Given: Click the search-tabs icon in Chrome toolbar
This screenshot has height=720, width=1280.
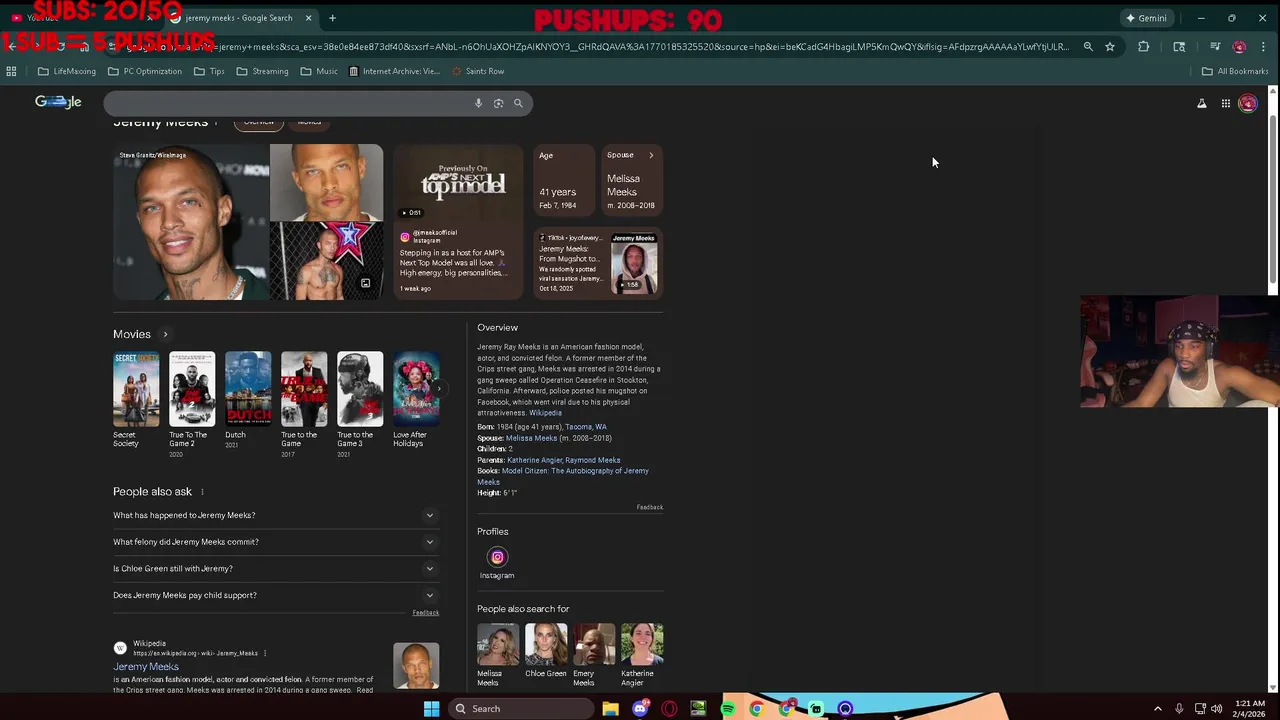Looking at the screenshot, I should tap(1179, 47).
